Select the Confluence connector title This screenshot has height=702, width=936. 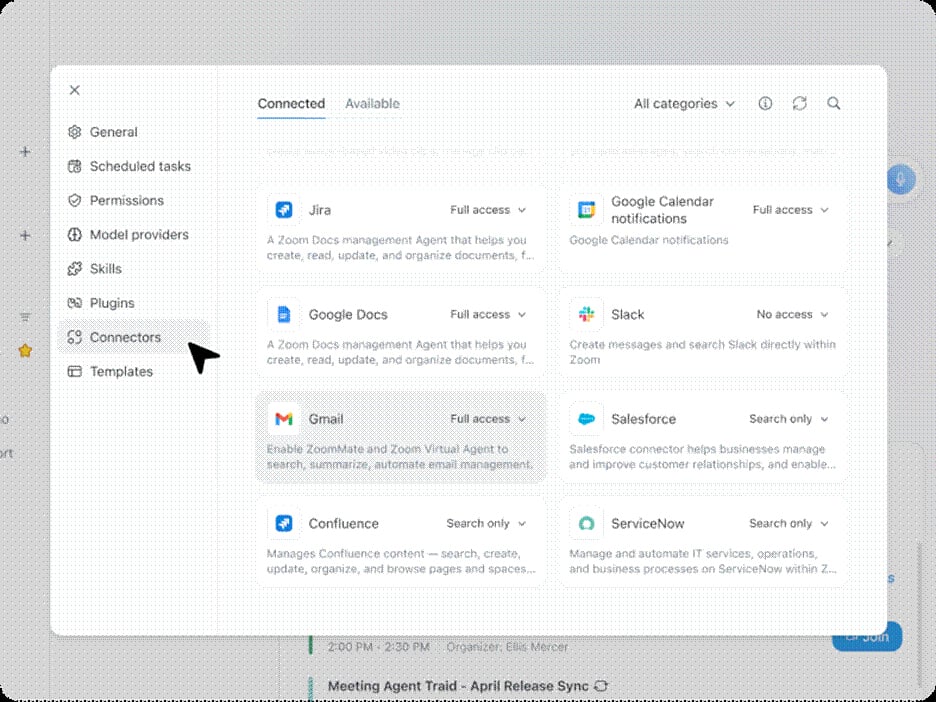point(344,524)
